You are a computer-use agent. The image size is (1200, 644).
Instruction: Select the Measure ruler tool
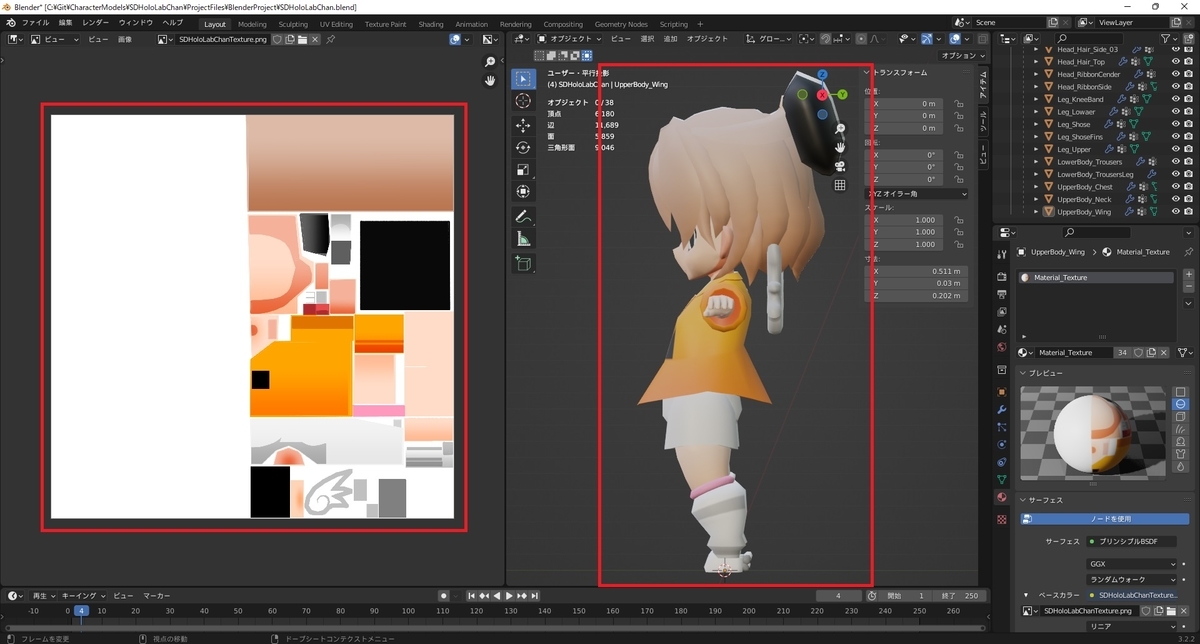pos(523,238)
